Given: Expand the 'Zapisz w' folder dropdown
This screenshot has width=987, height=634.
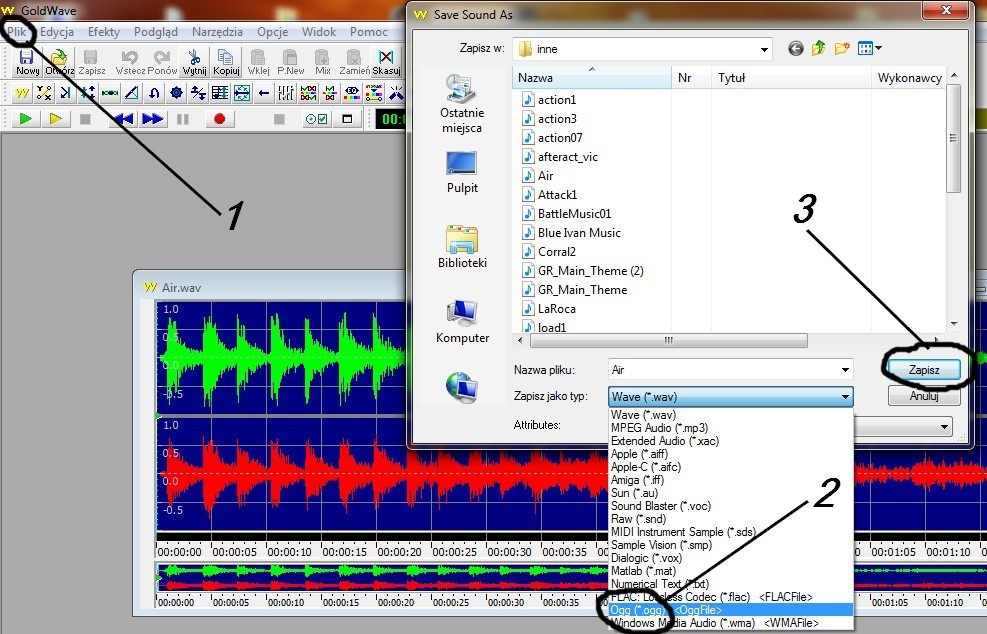Looking at the screenshot, I should [764, 49].
